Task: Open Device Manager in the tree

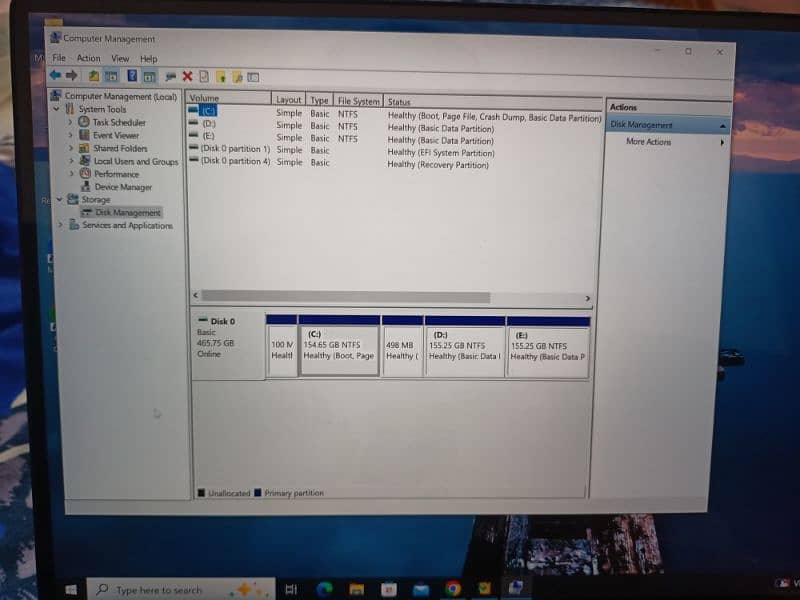Action: (123, 187)
